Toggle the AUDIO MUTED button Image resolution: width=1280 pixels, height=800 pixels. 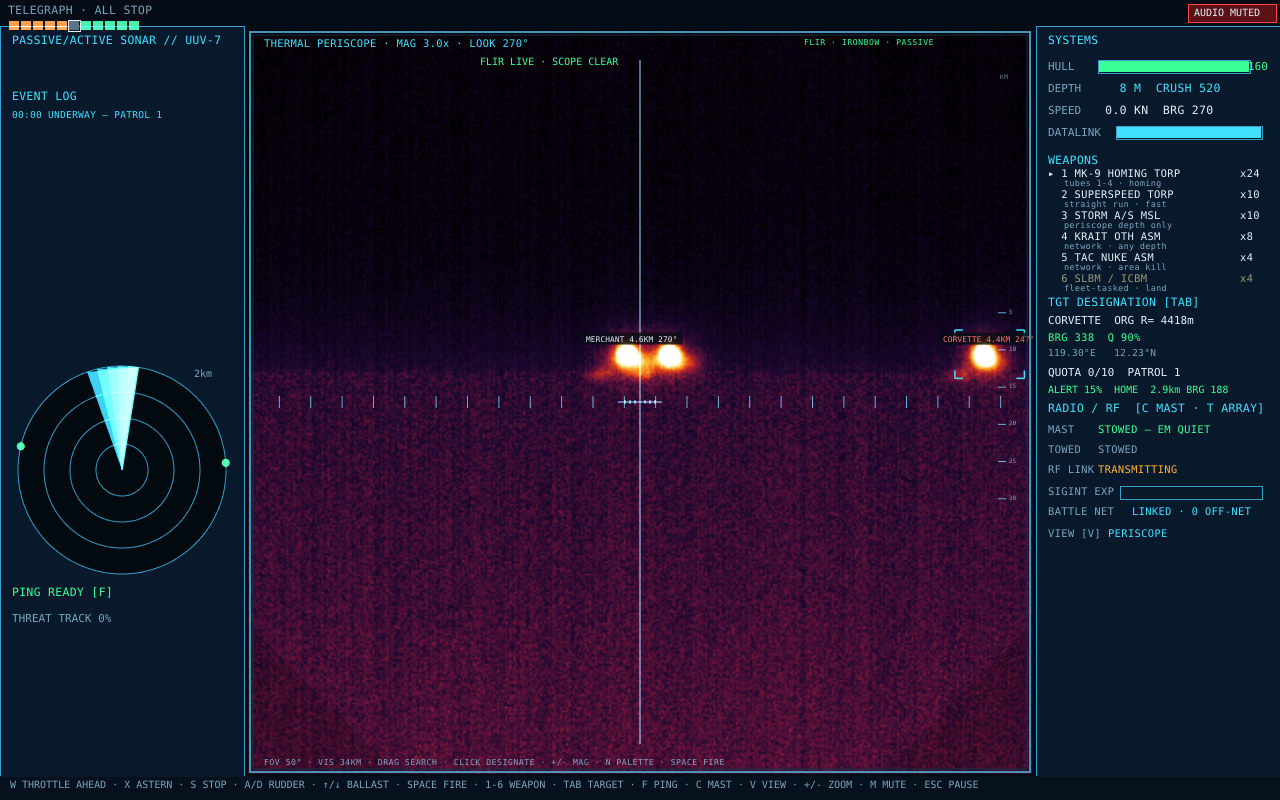coord(1232,13)
